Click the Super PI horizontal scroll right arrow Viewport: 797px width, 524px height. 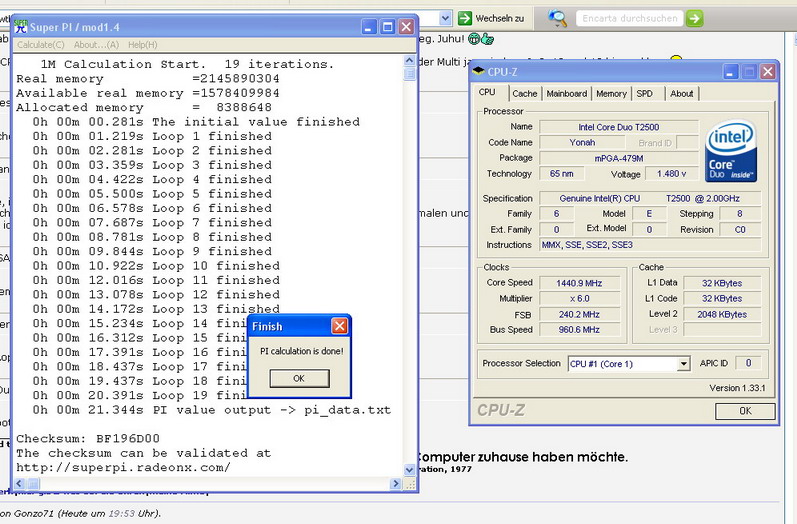pos(395,483)
